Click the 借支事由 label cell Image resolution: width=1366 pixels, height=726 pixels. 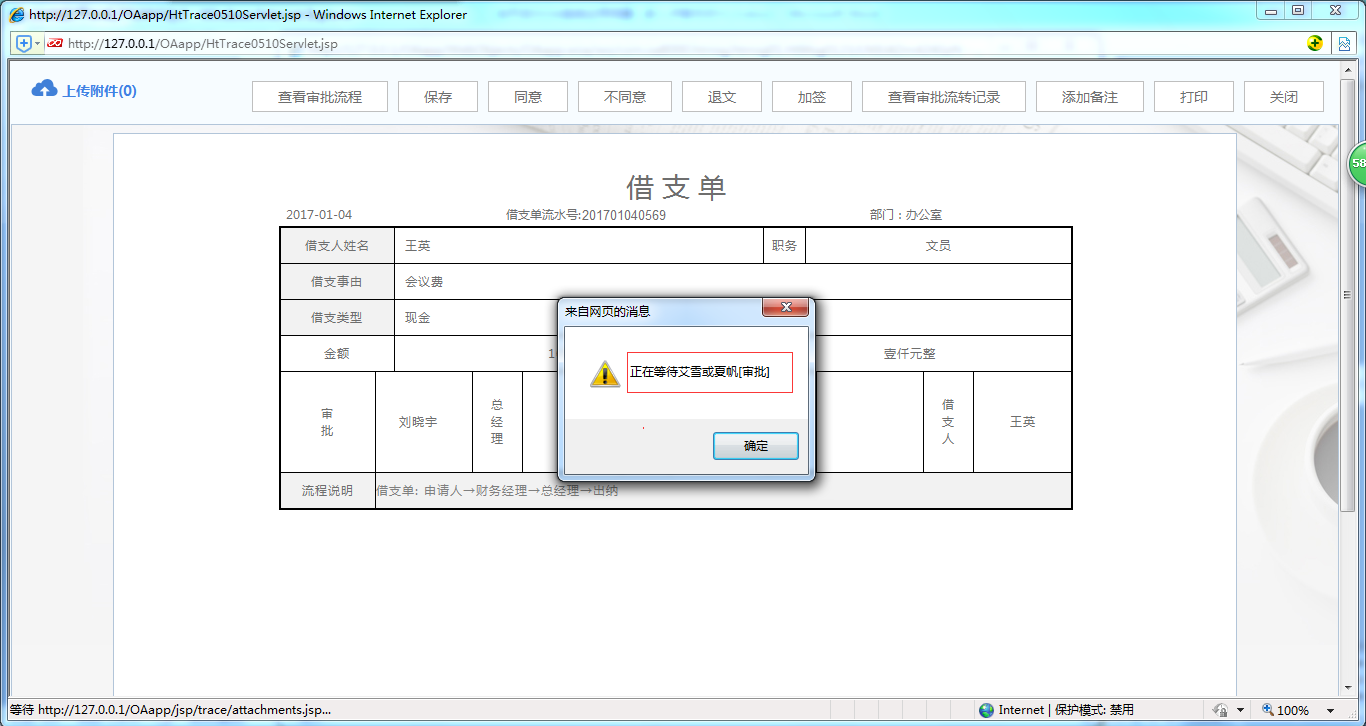pyautogui.click(x=337, y=282)
